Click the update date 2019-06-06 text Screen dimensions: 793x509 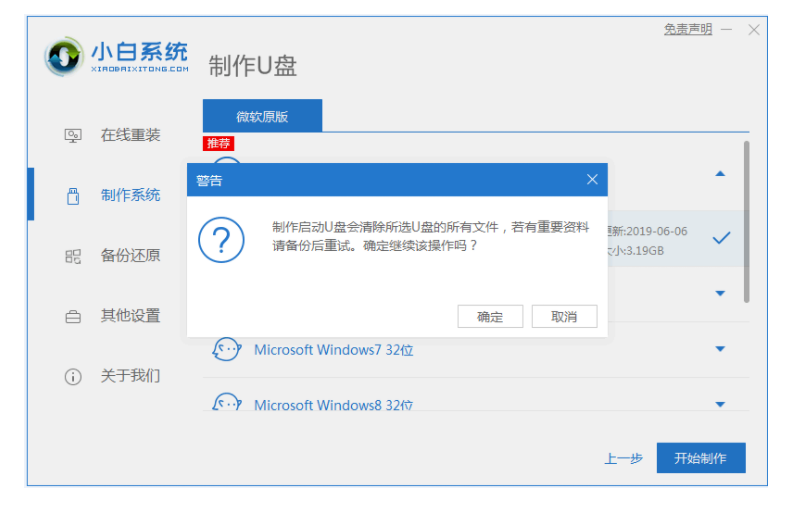tap(656, 231)
